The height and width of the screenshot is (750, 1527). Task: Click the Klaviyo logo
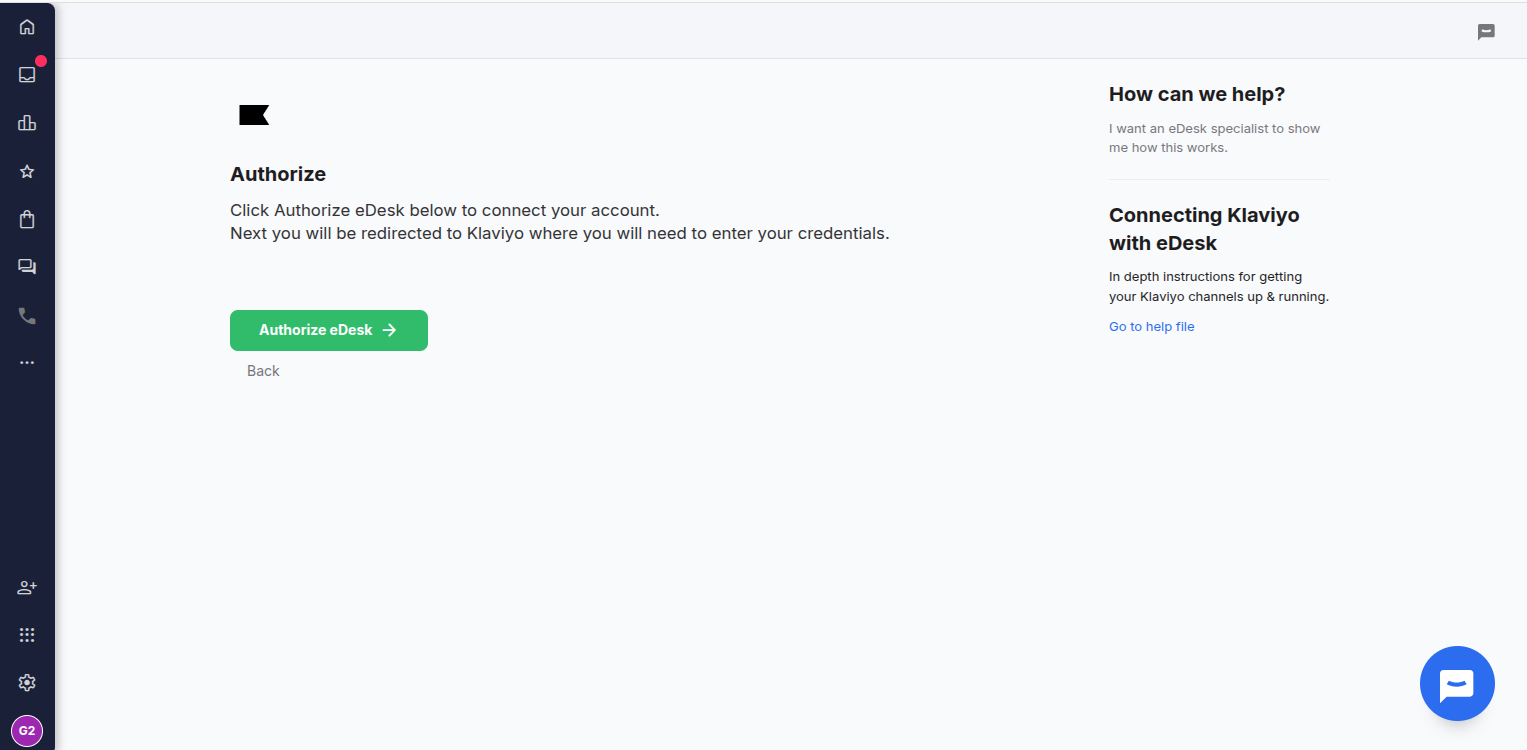click(x=254, y=114)
